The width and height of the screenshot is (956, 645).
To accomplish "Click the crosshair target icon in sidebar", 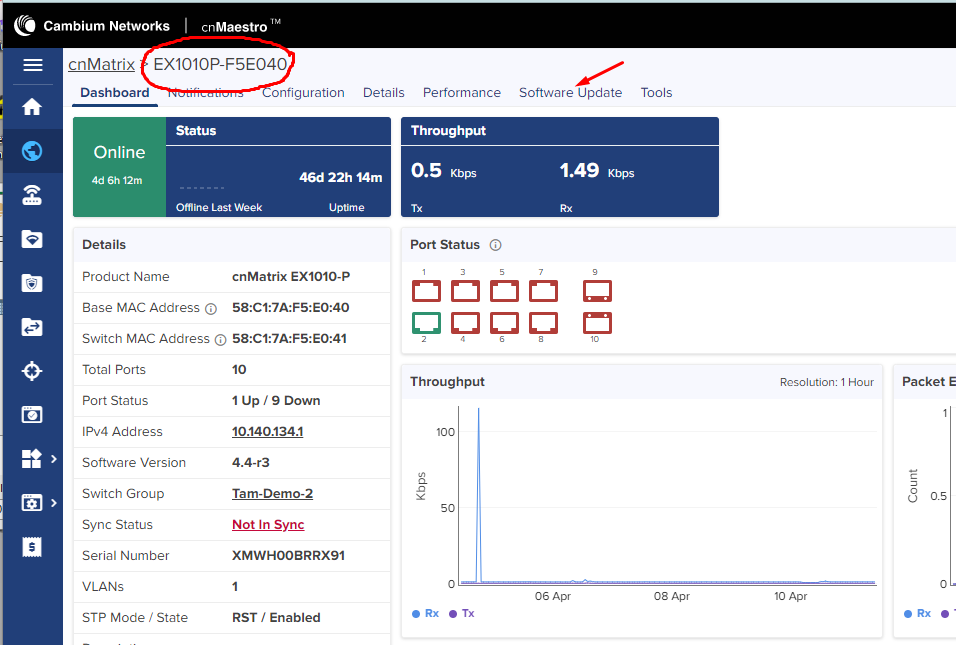I will tap(32, 371).
